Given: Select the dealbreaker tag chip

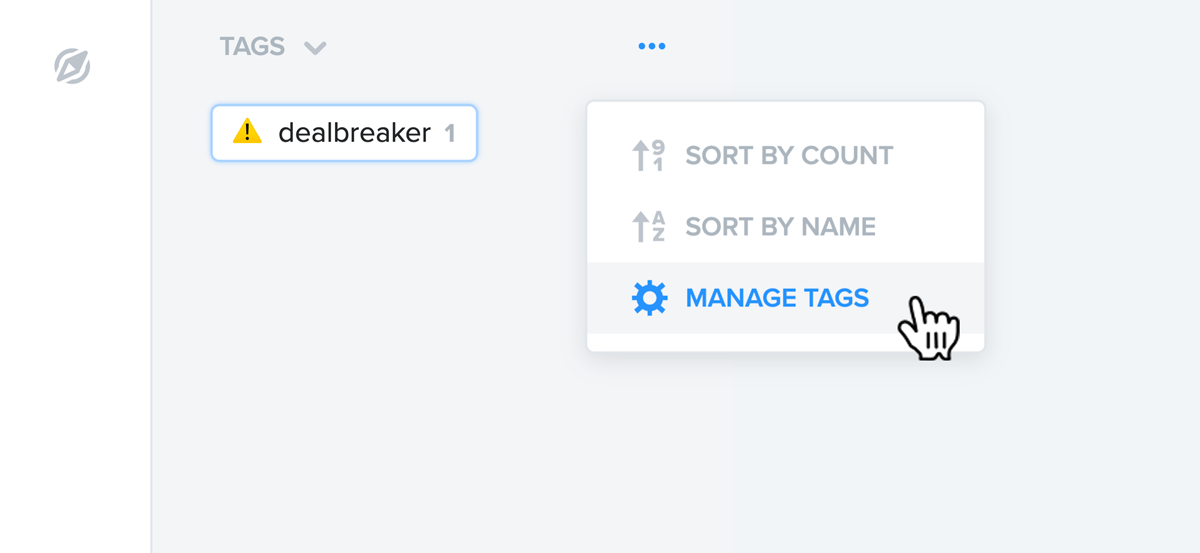Looking at the screenshot, I should point(344,132).
